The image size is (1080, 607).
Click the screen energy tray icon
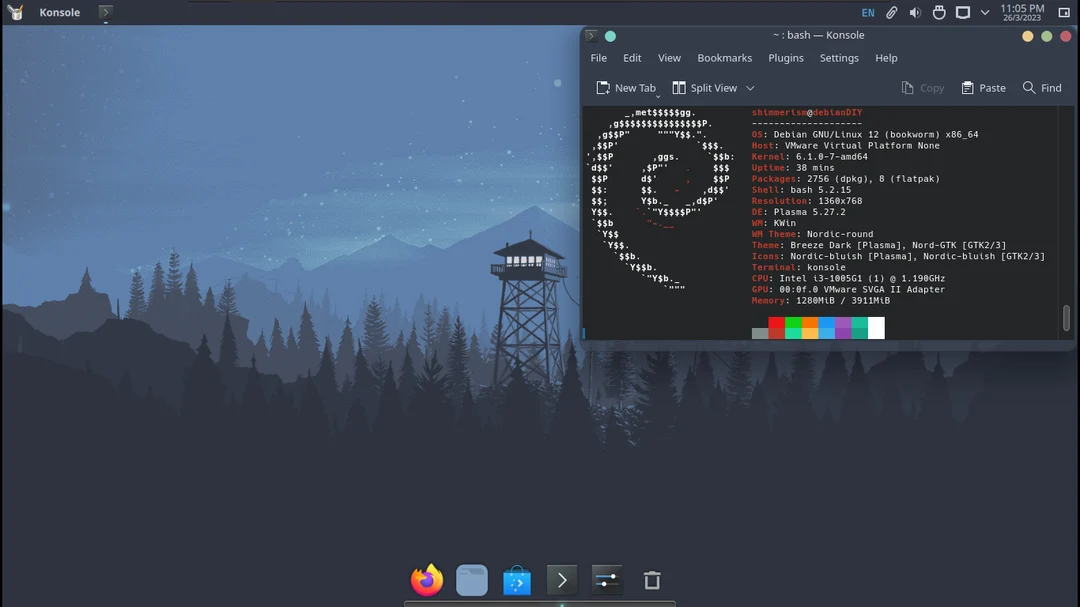(962, 12)
